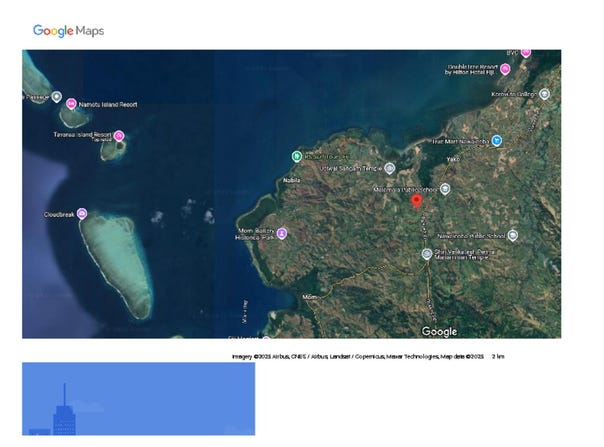Select the Mariamman Temple gray marker
604x447 pixels.
[426, 254]
